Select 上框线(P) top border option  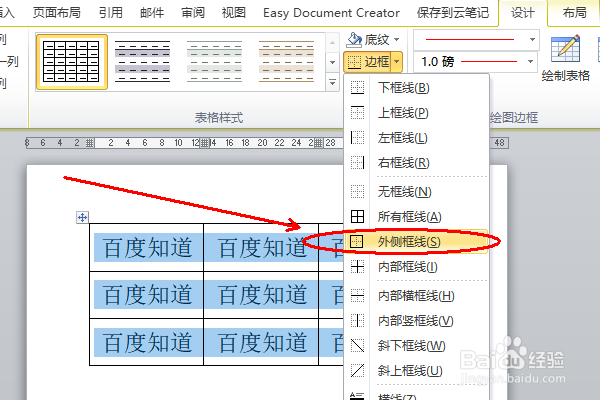(416, 113)
